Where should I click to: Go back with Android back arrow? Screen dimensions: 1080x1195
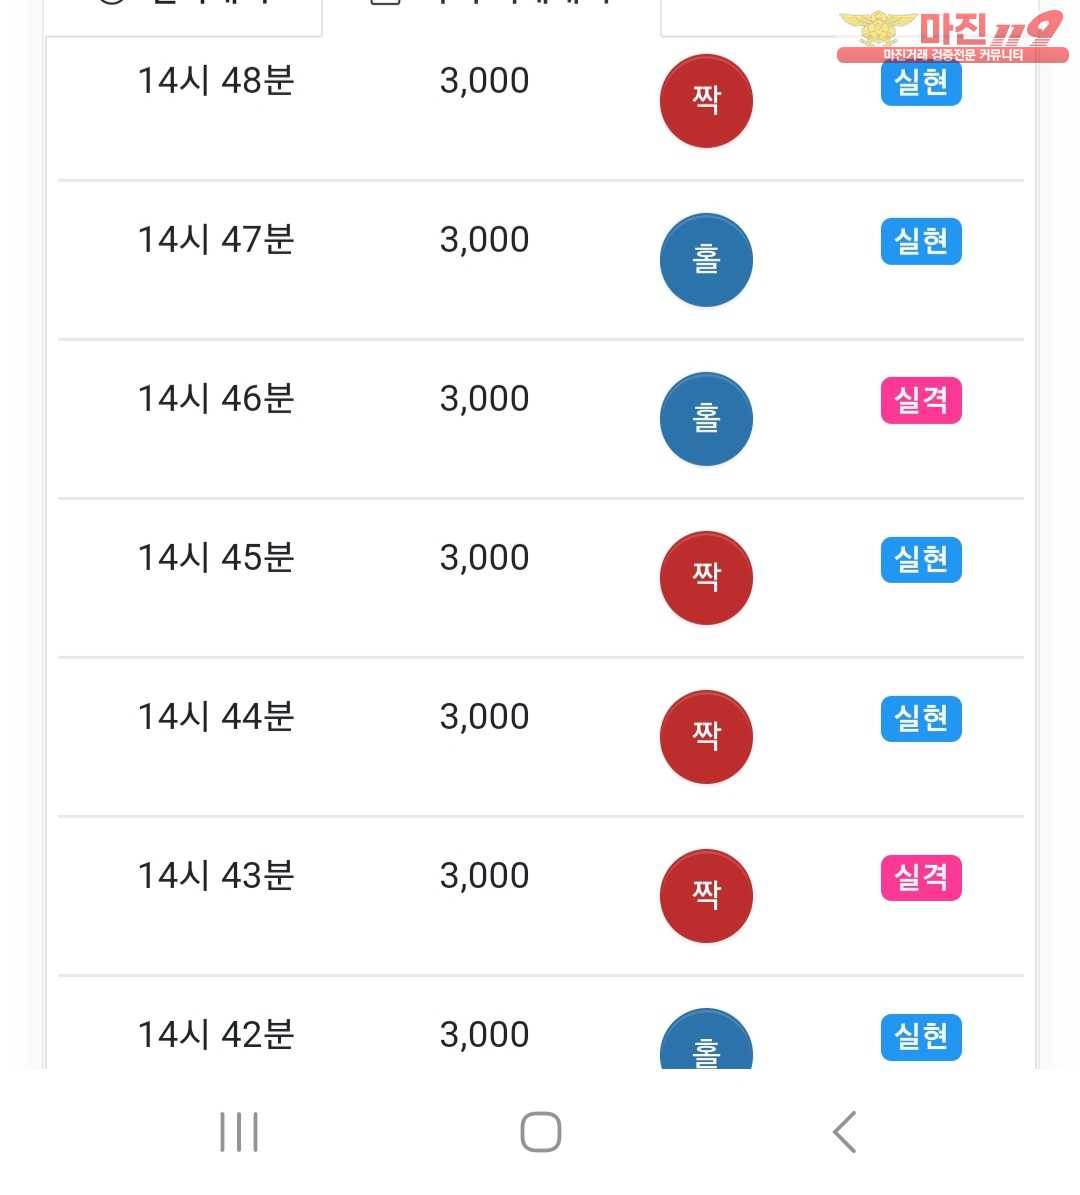point(844,1132)
